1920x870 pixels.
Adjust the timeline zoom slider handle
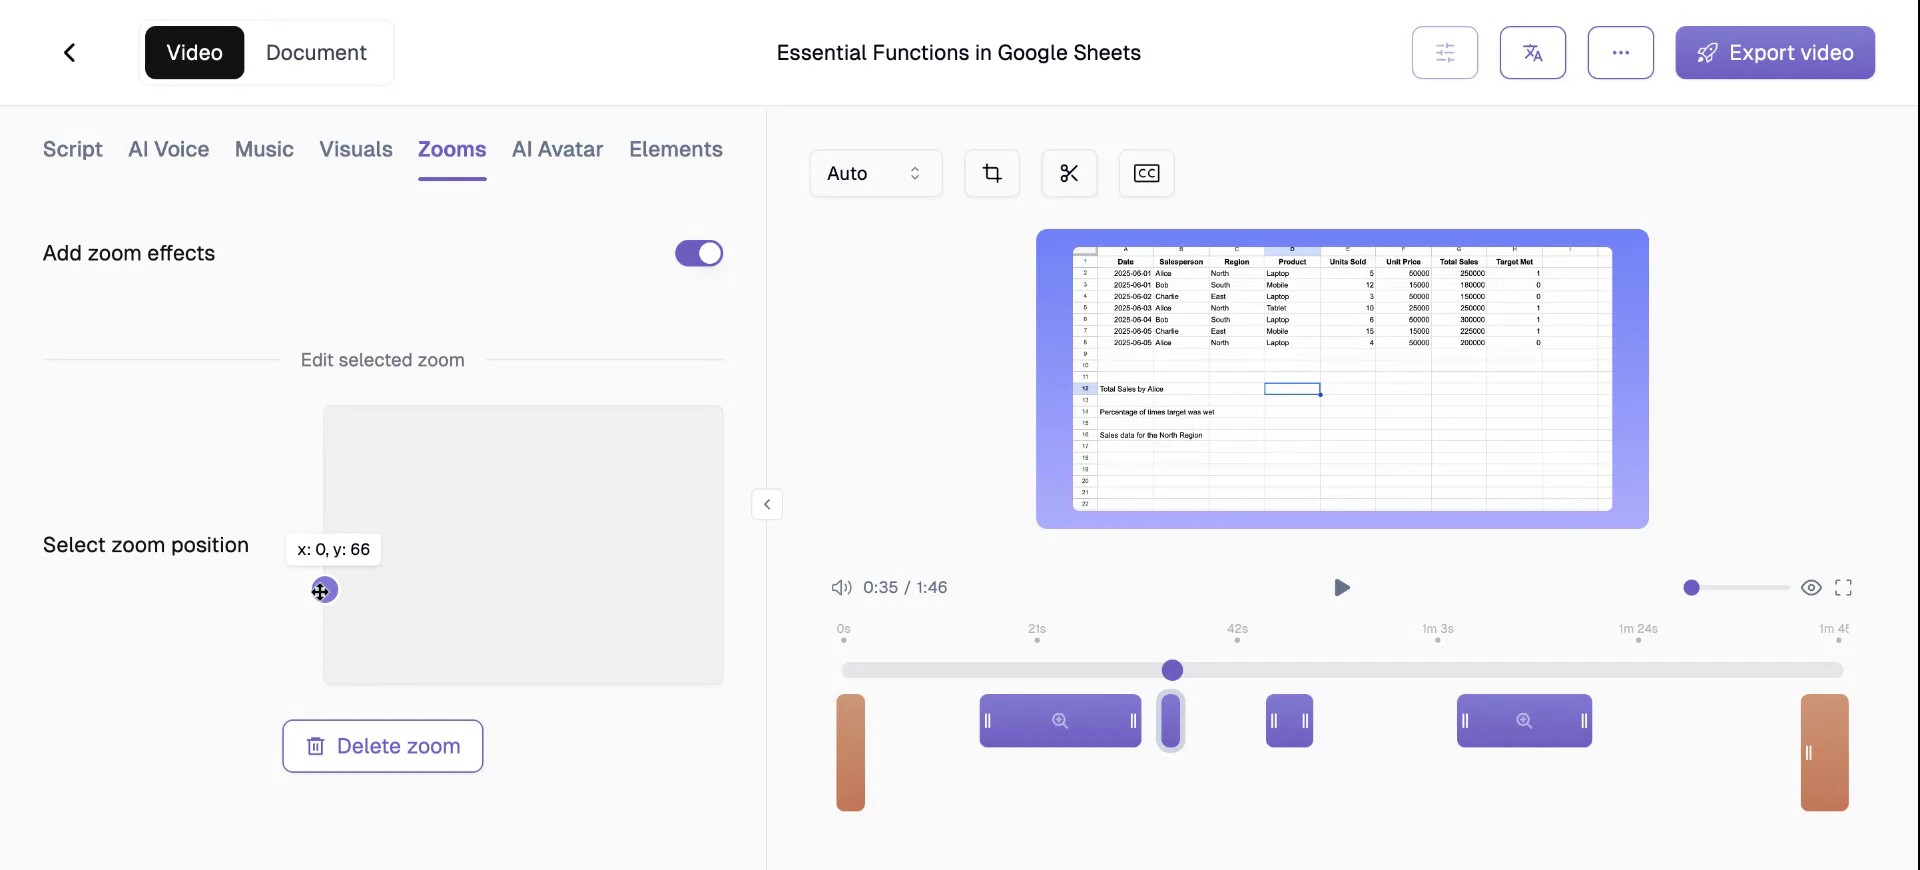pos(1692,588)
